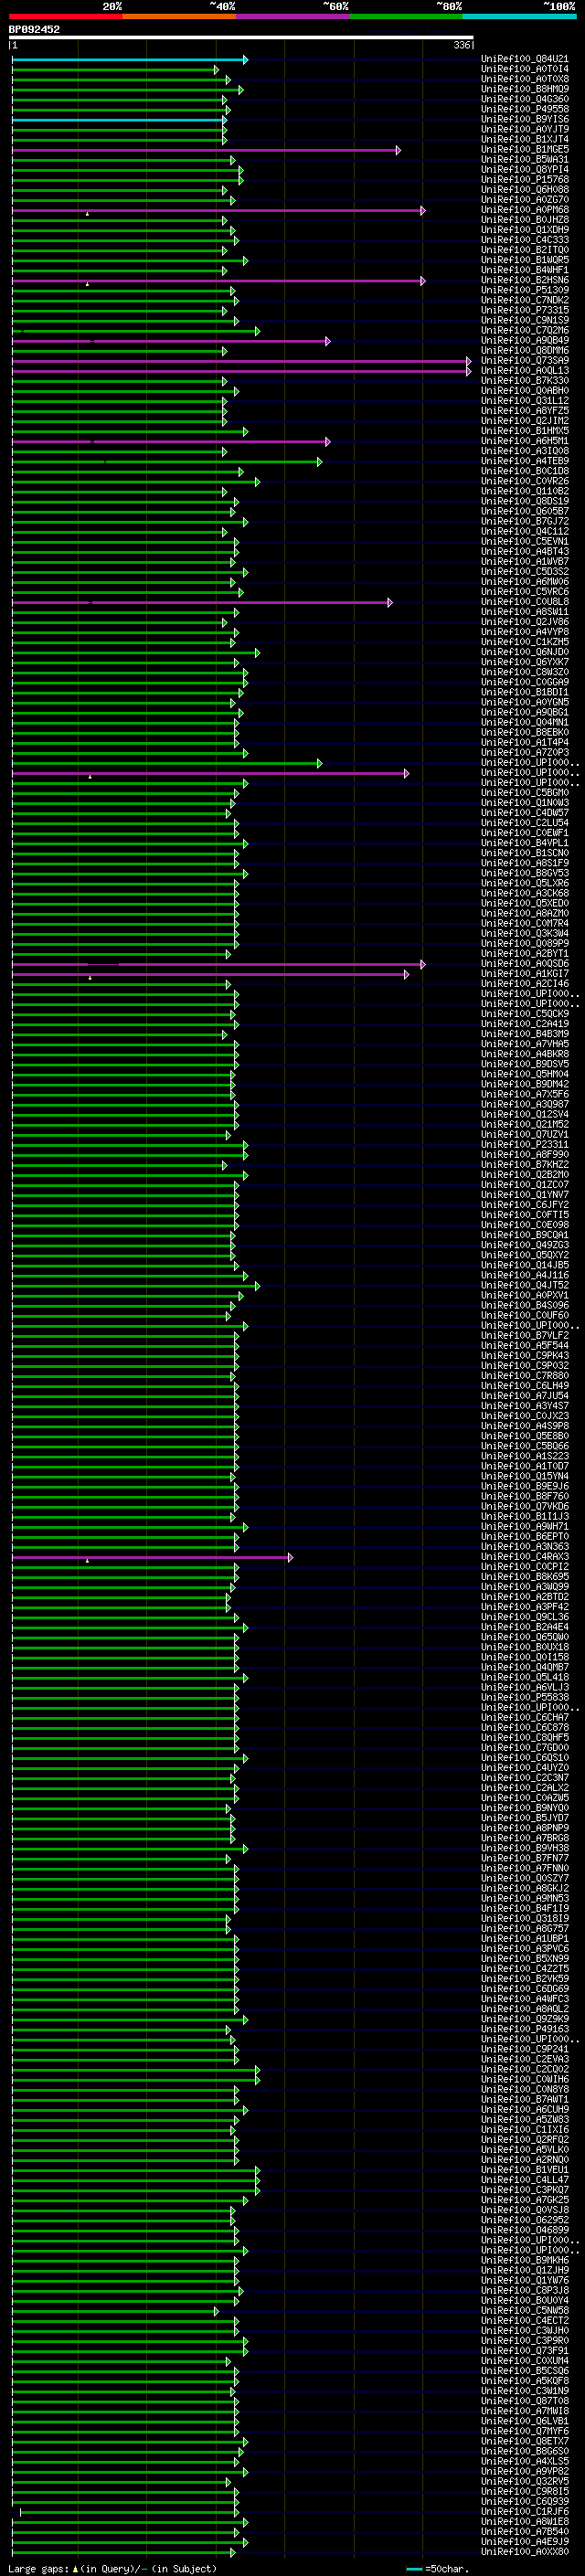The width and height of the screenshot is (585, 2576).
Task: Select hit label UniRef100_B7K330
Action: pos(524,381)
